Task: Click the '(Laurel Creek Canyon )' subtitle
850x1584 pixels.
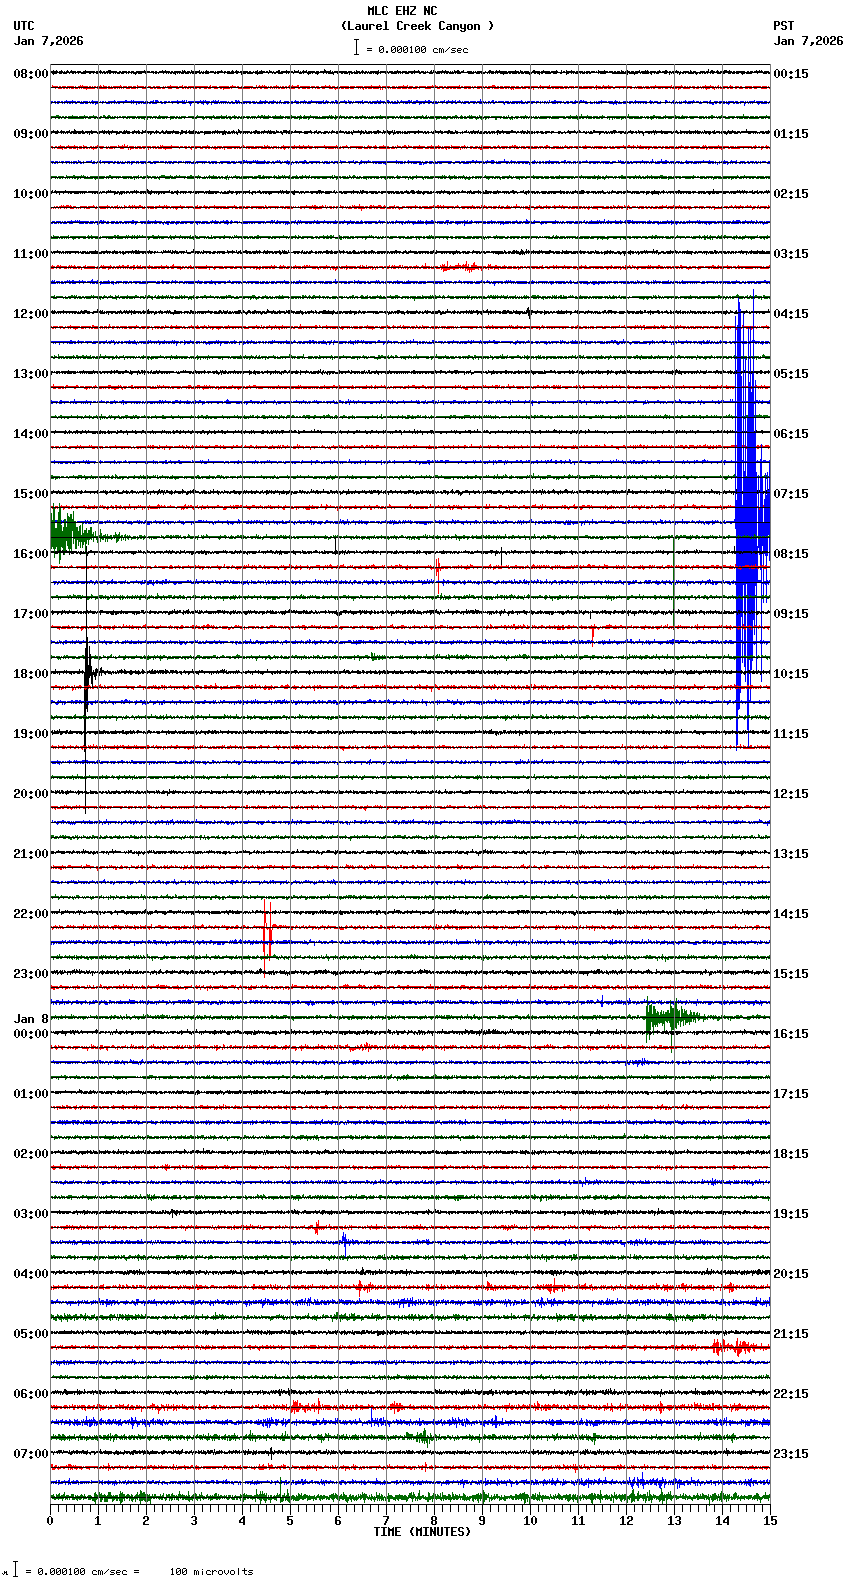Action: point(417,26)
